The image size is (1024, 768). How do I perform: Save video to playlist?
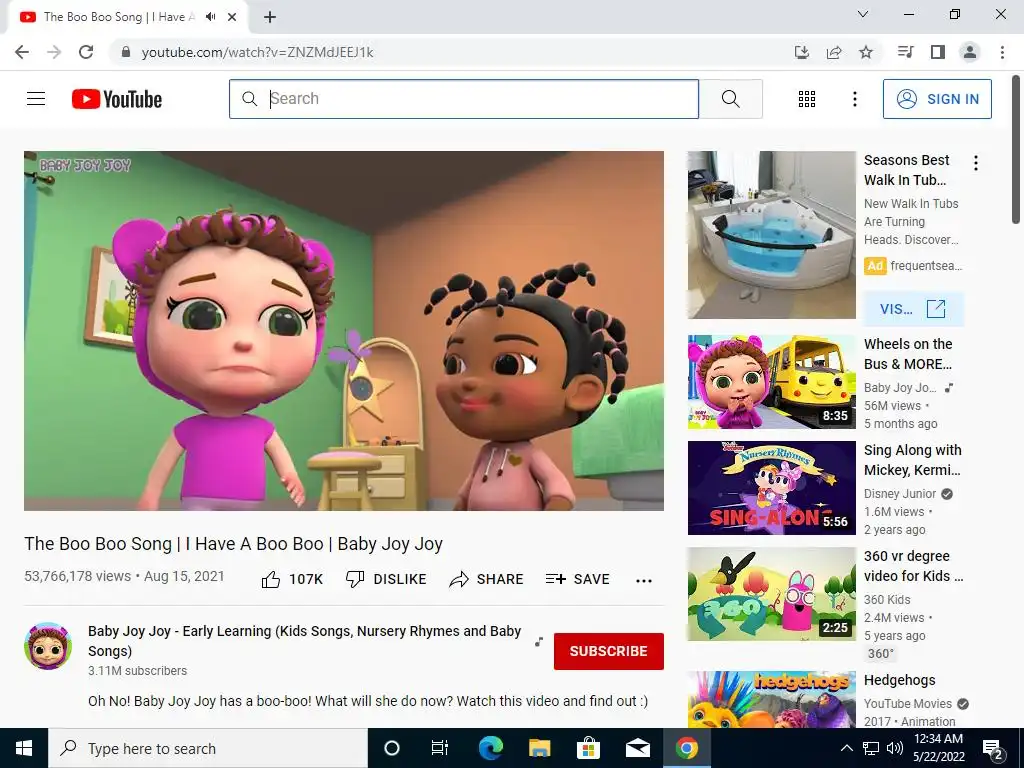[x=578, y=579]
